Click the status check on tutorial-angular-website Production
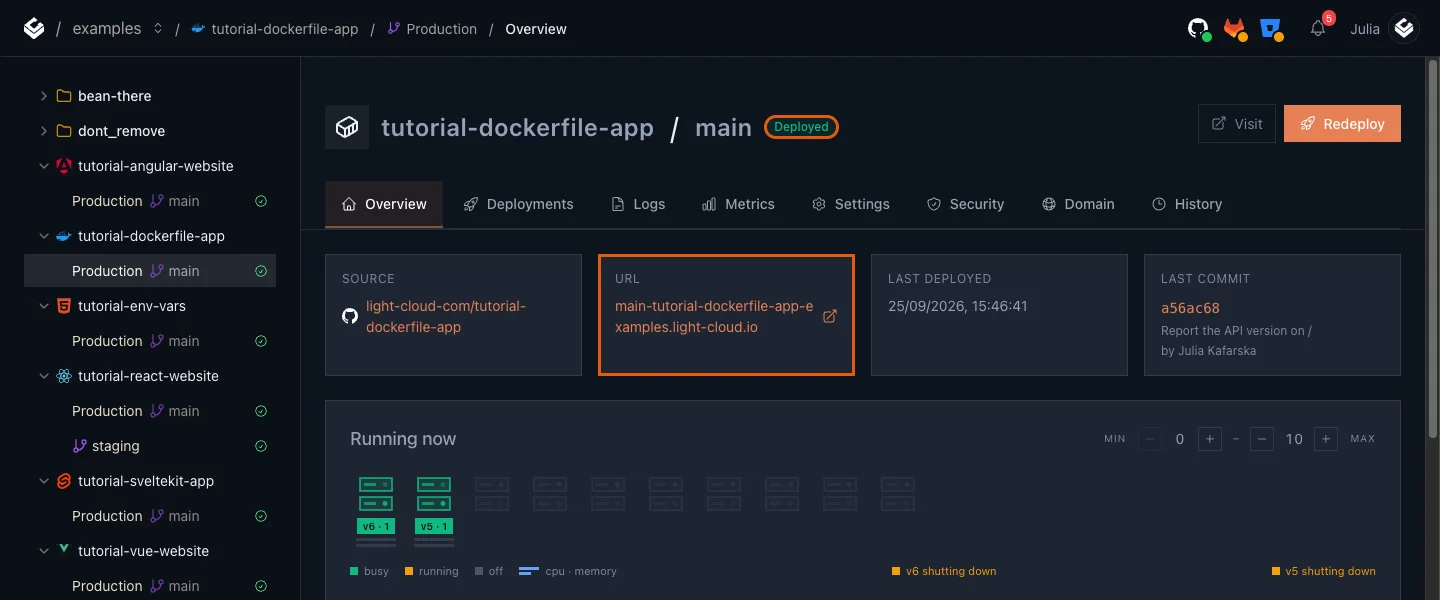This screenshot has height=600, width=1440. tap(261, 201)
